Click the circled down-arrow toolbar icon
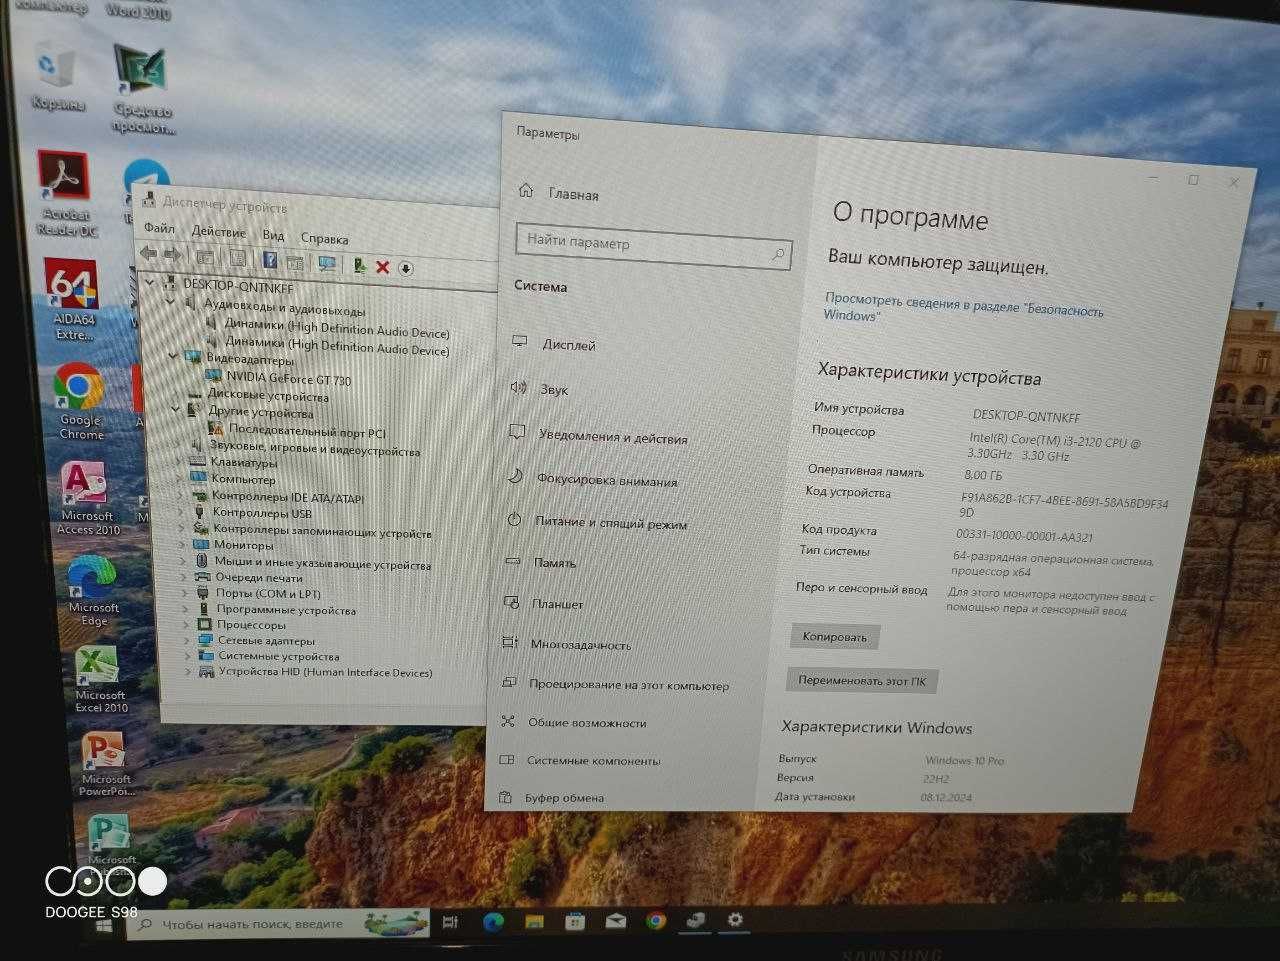 406,268
